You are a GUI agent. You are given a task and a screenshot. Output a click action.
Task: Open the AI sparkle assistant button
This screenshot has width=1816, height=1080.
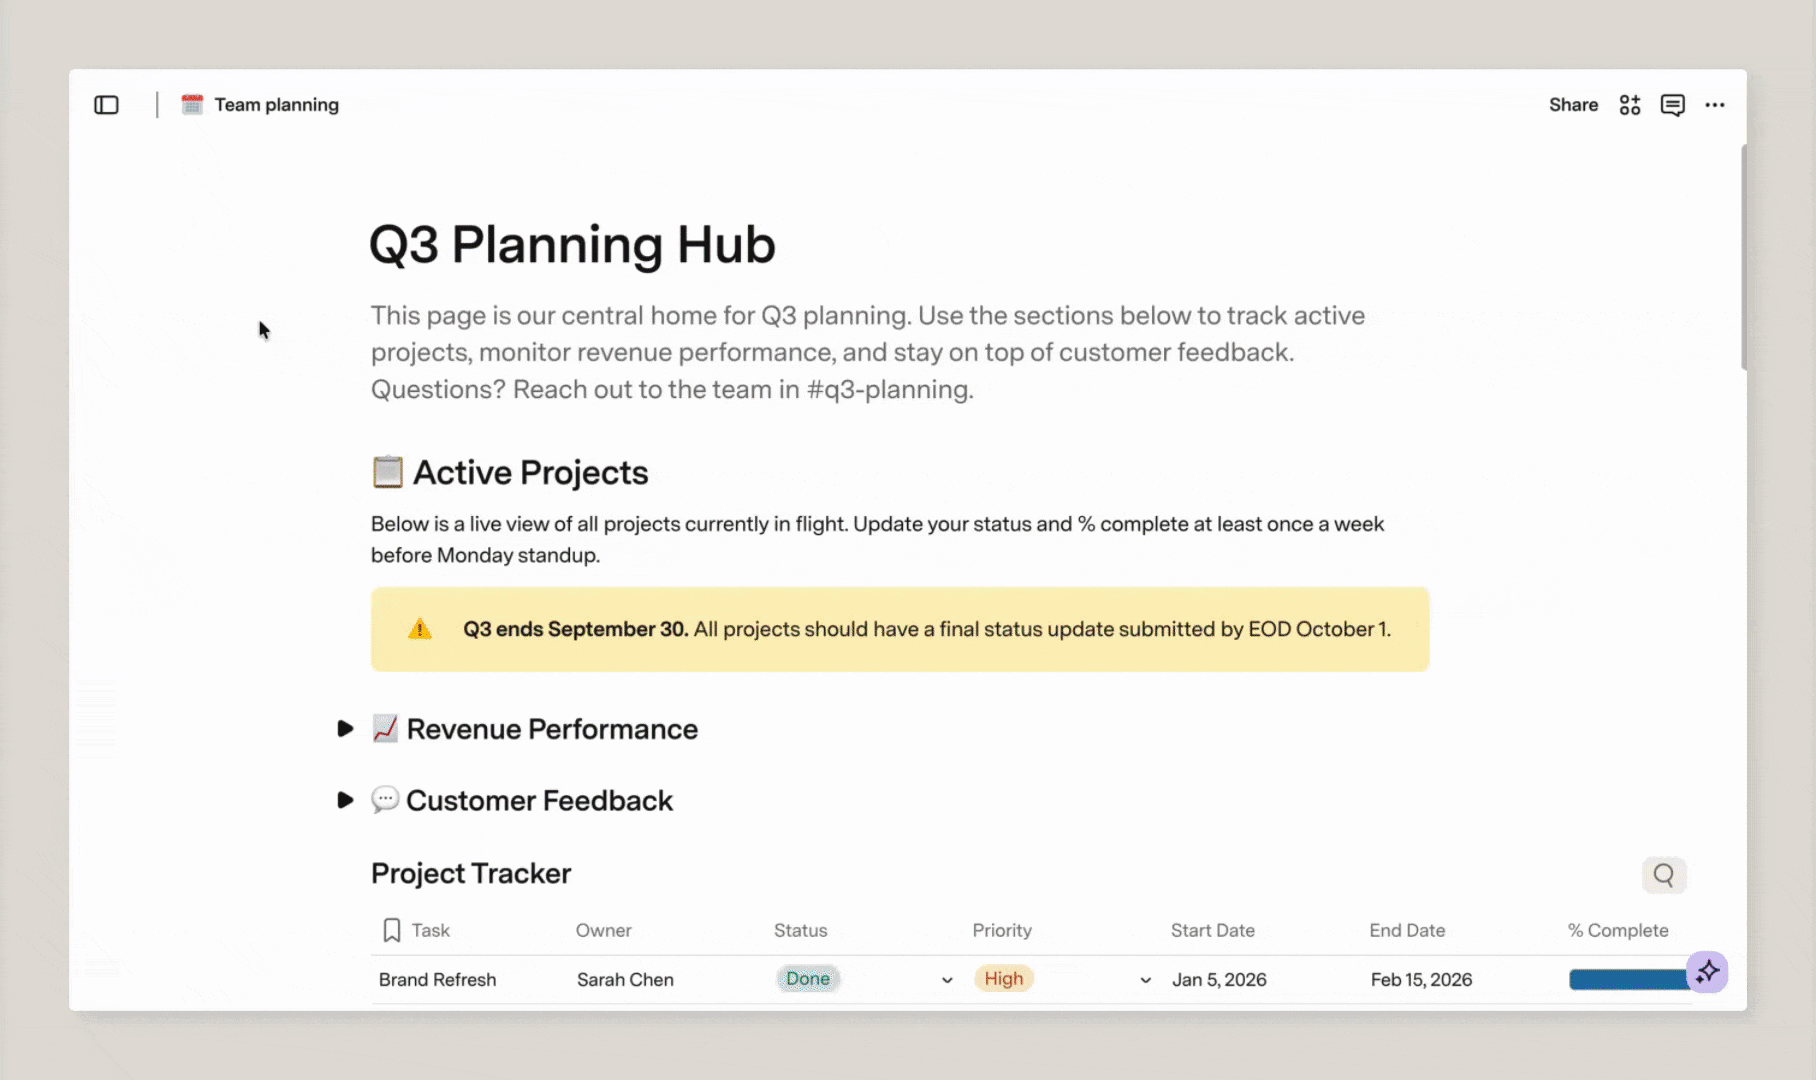tap(1707, 971)
